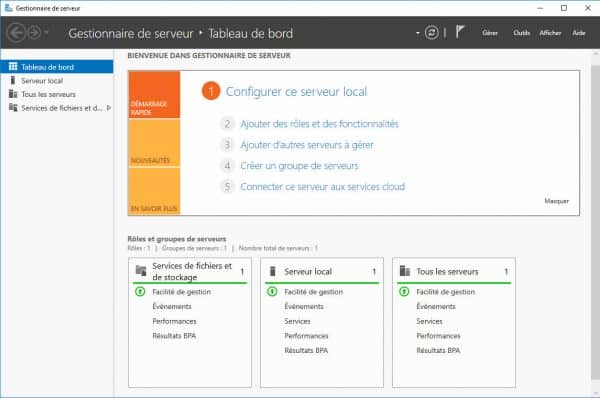Click the step 2 number circle
This screenshot has height=398, width=600.
tap(227, 124)
